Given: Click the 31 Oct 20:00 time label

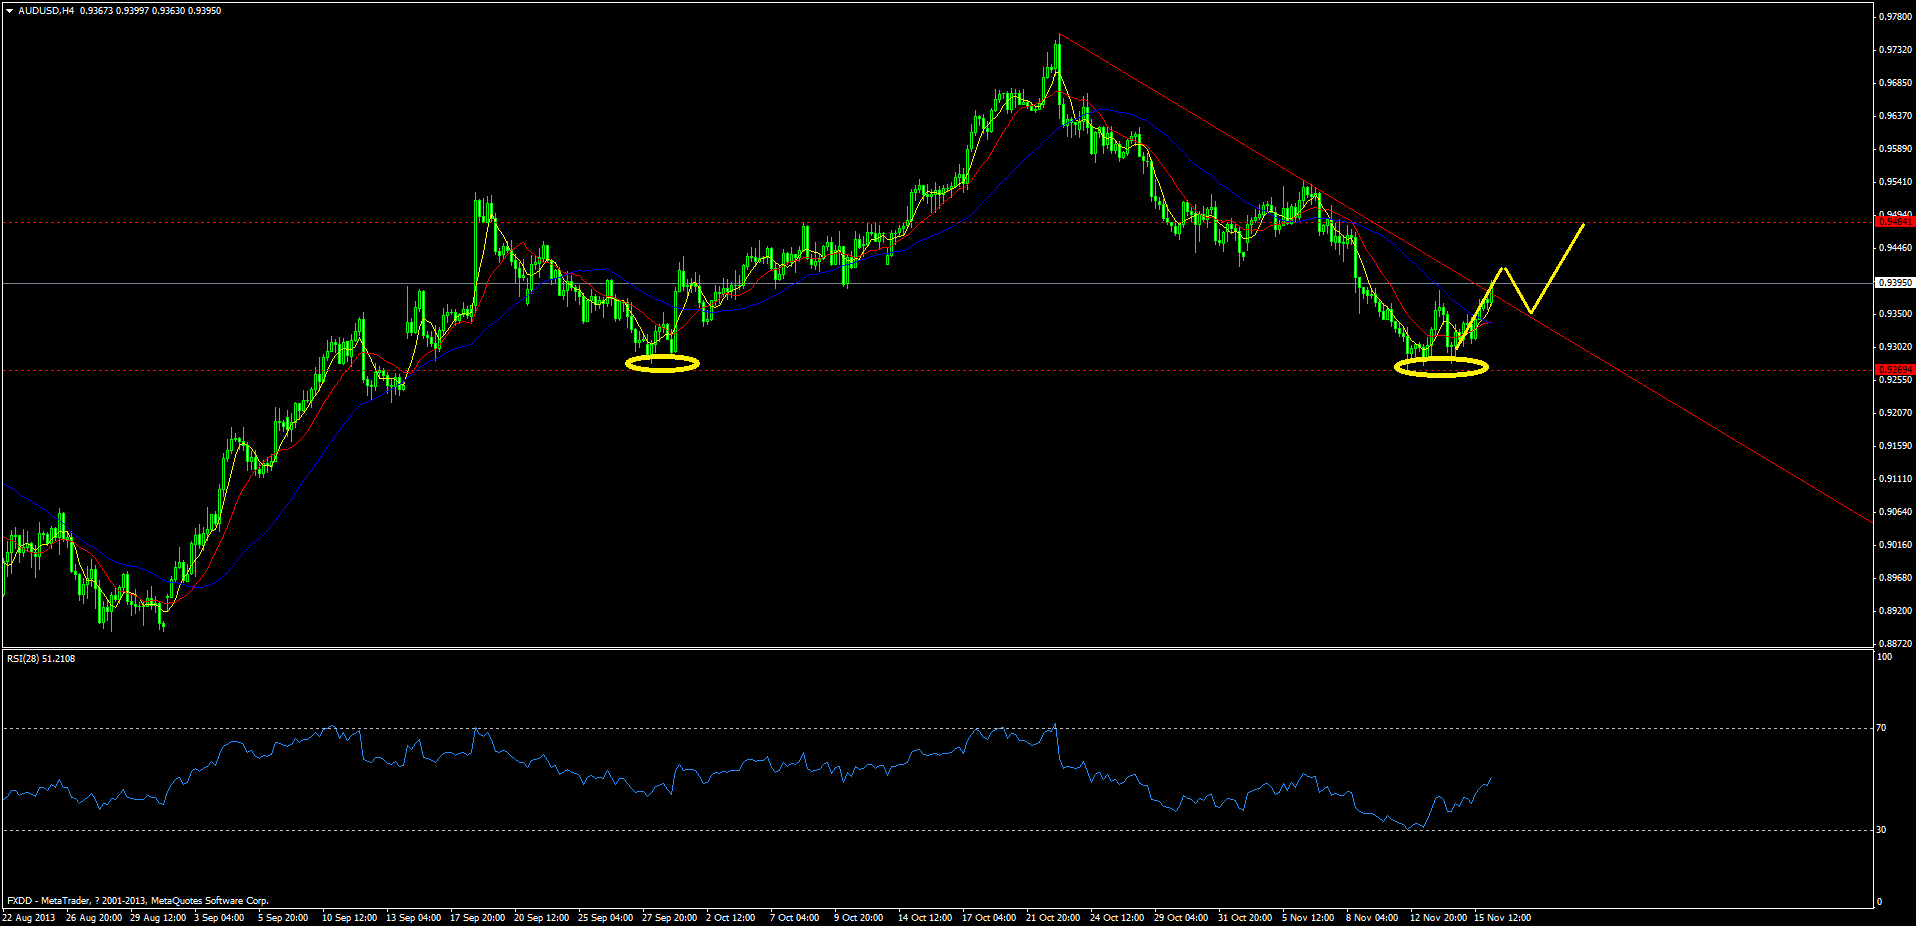Looking at the screenshot, I should [x=1246, y=918].
